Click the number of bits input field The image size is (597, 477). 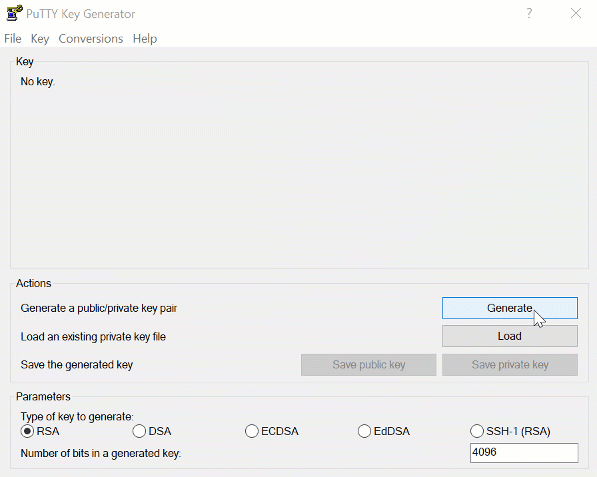point(524,453)
